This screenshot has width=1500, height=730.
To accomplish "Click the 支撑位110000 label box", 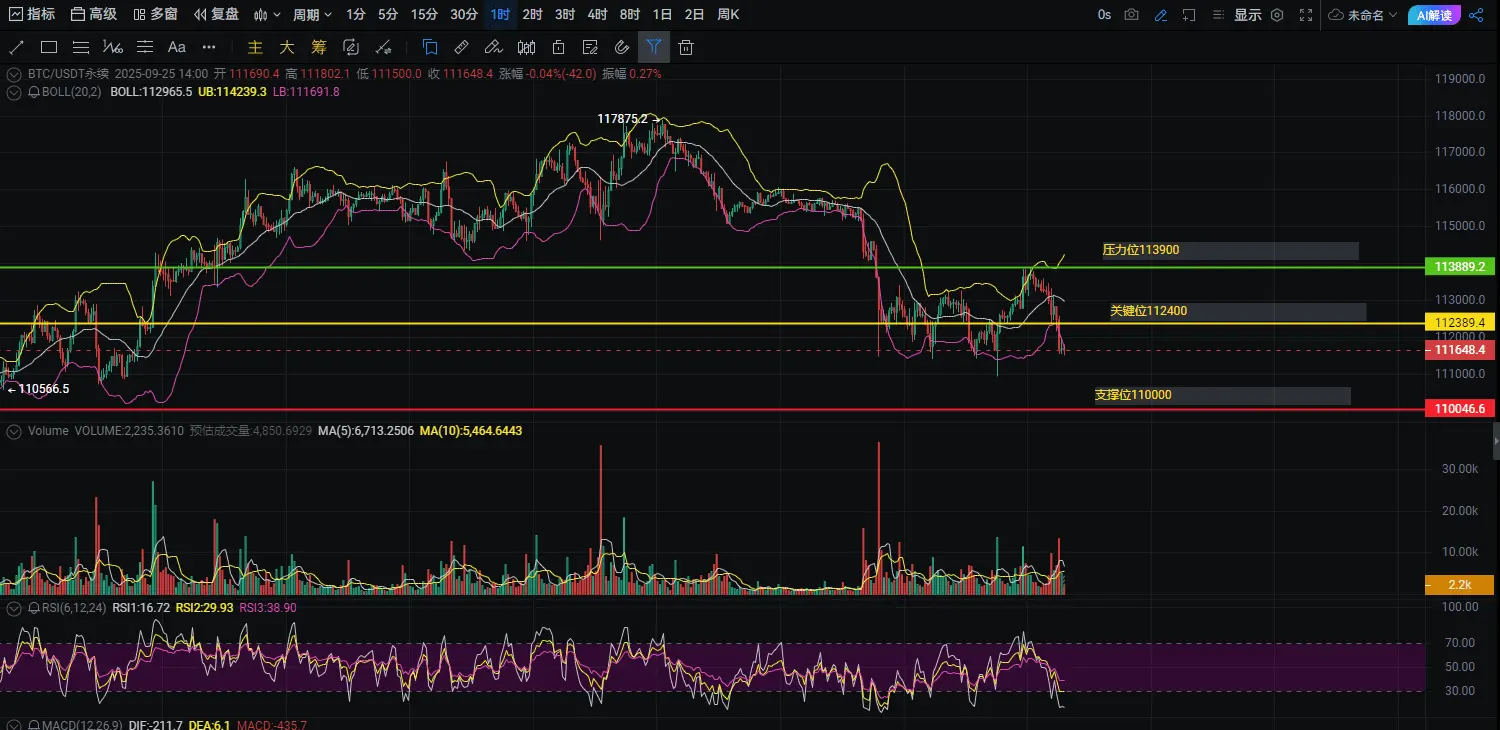I will coord(1222,396).
